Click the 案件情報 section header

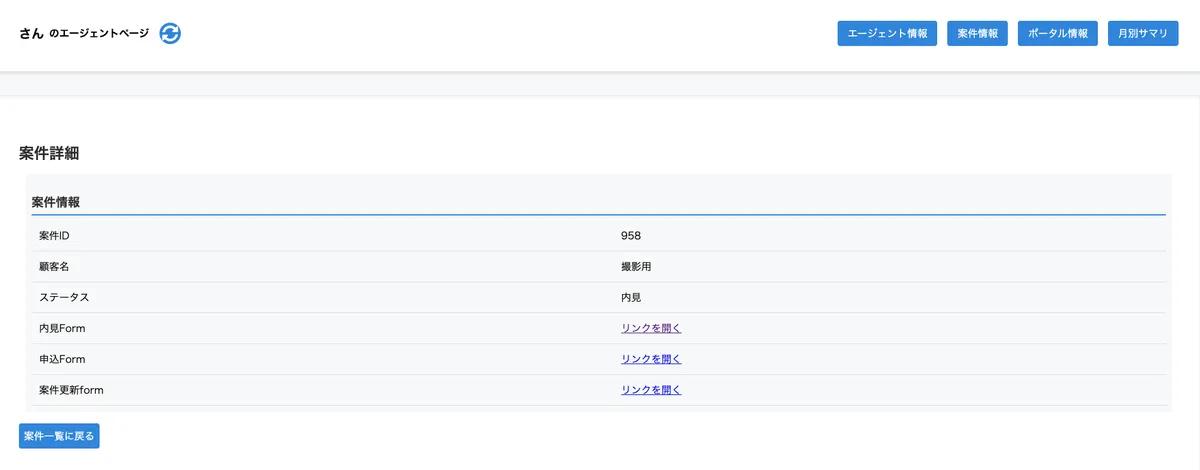pyautogui.click(x=56, y=202)
